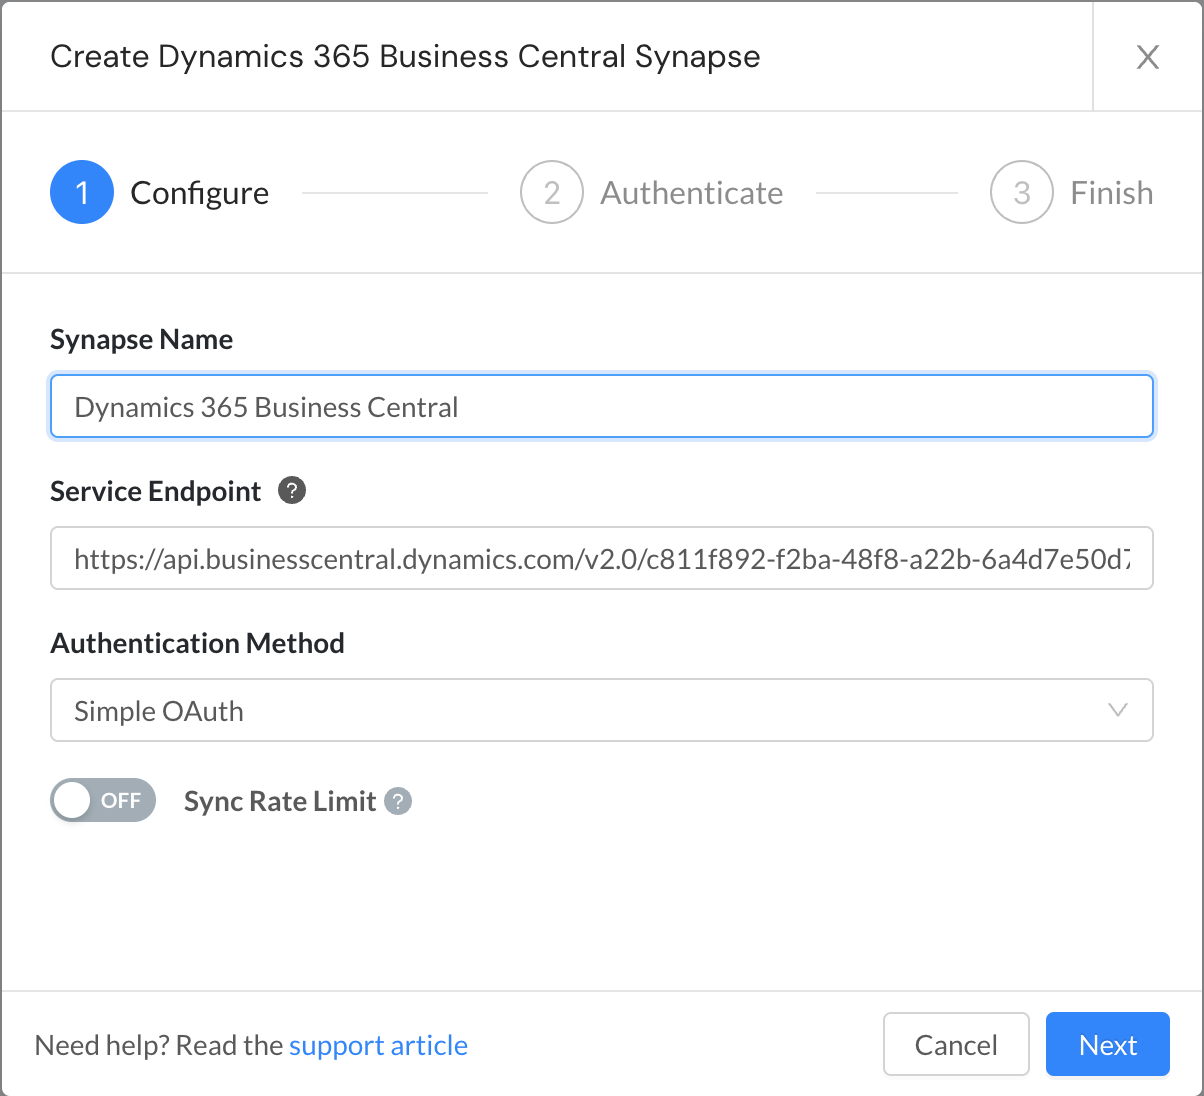1204x1096 pixels.
Task: Click the step 1 circle icon
Action: (82, 192)
